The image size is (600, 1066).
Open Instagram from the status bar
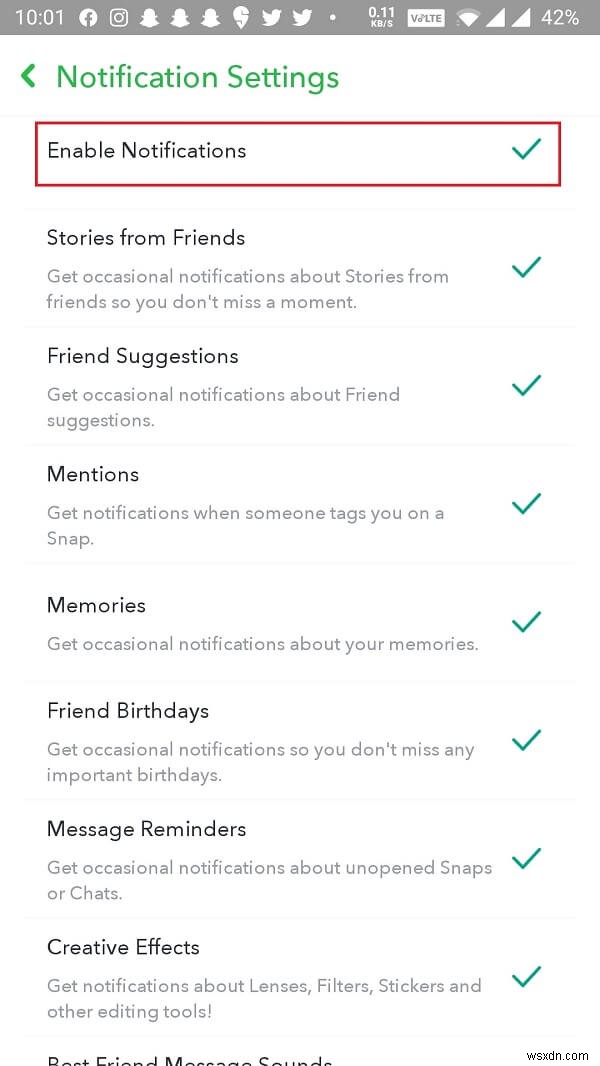click(118, 17)
